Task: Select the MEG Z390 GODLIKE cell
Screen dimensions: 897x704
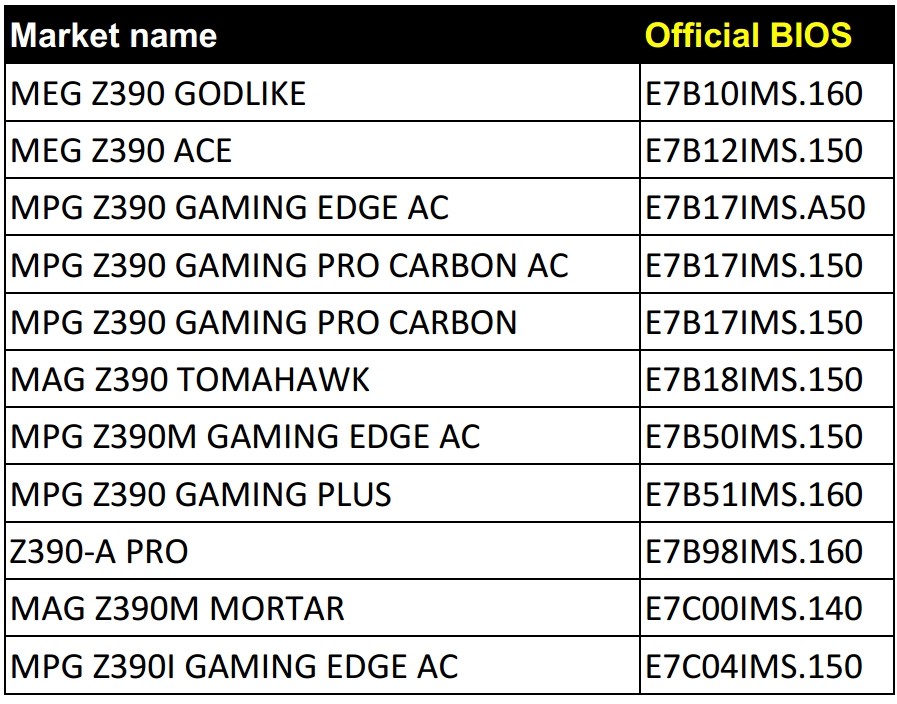Action: [x=158, y=94]
